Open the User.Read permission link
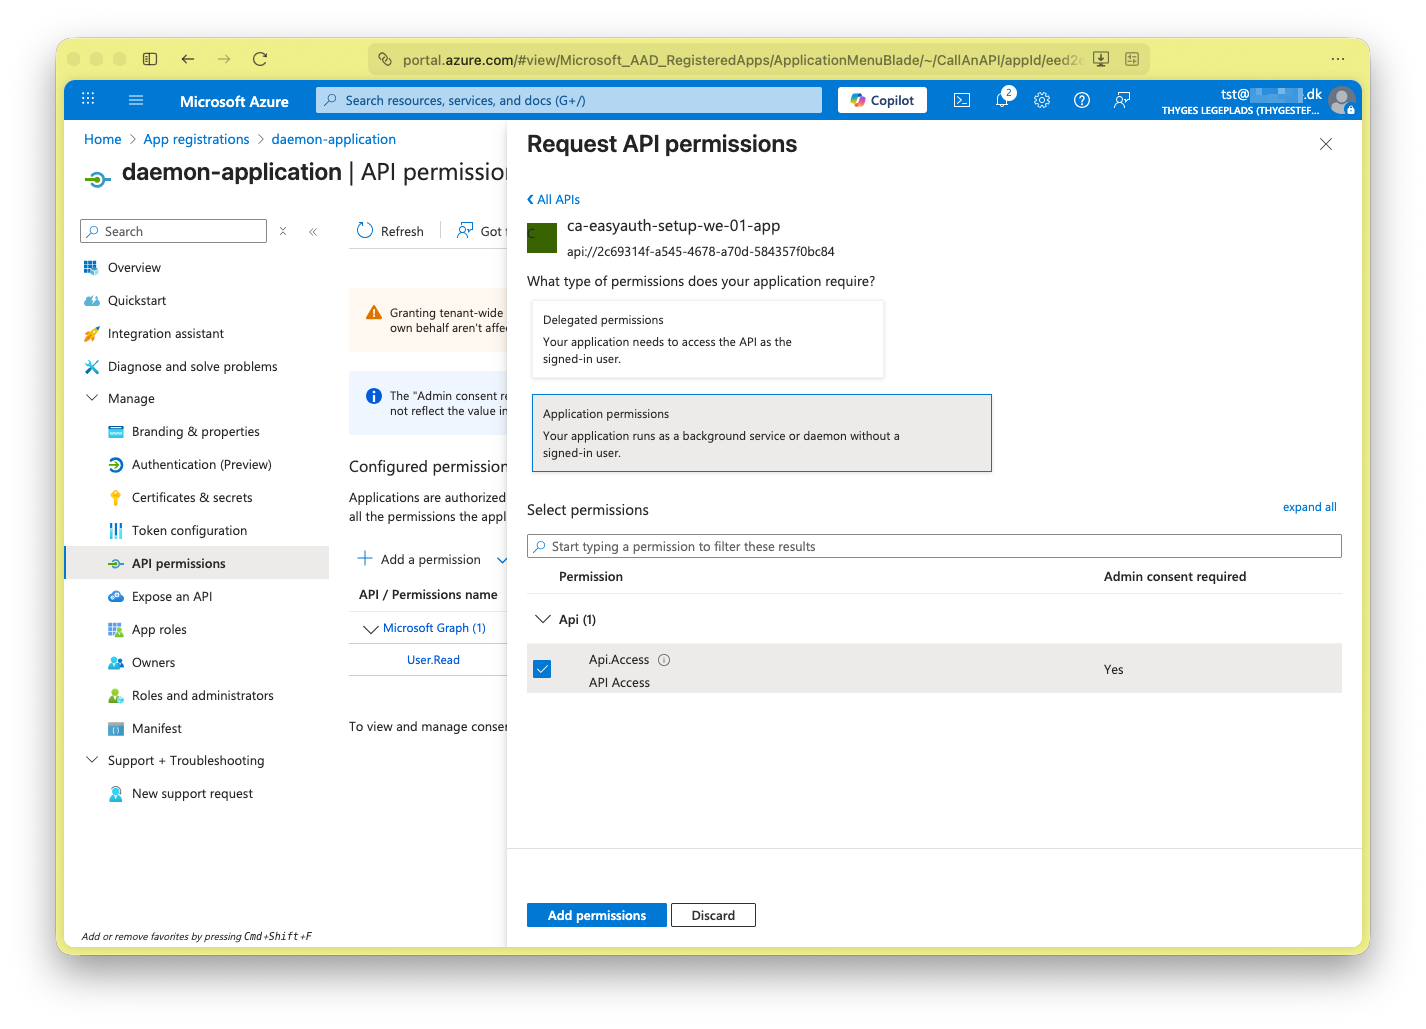Image resolution: width=1426 pixels, height=1029 pixels. 433,660
